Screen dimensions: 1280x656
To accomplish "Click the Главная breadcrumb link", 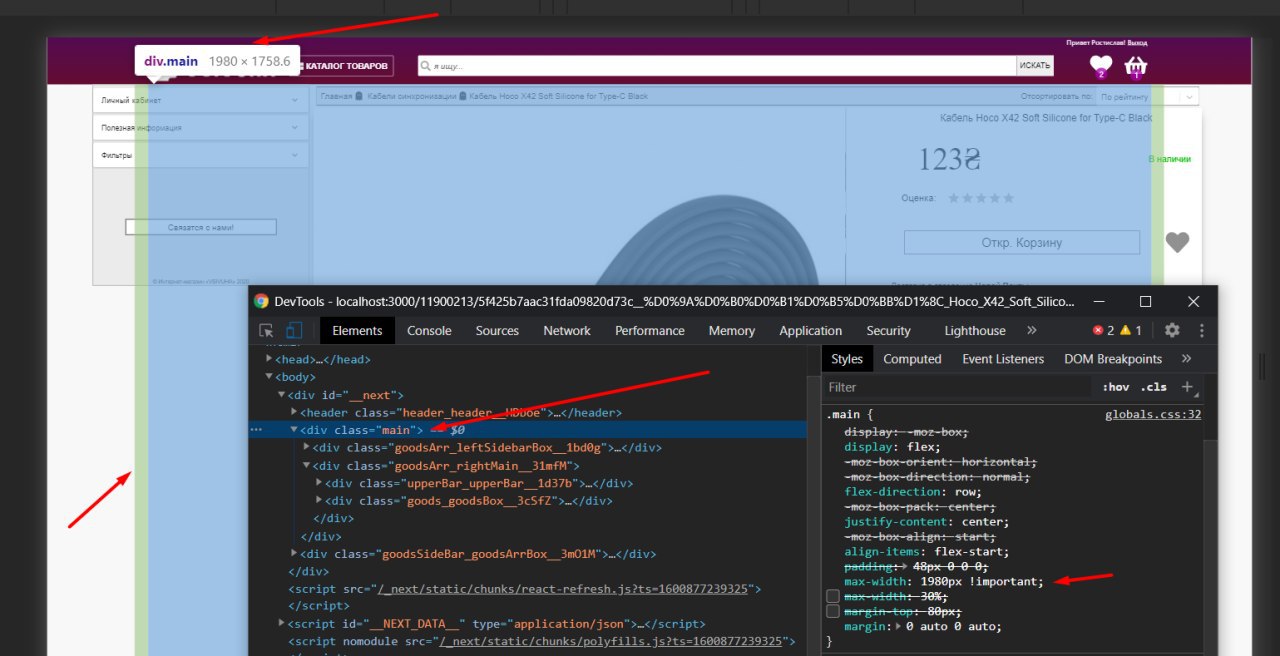I will 336,97.
